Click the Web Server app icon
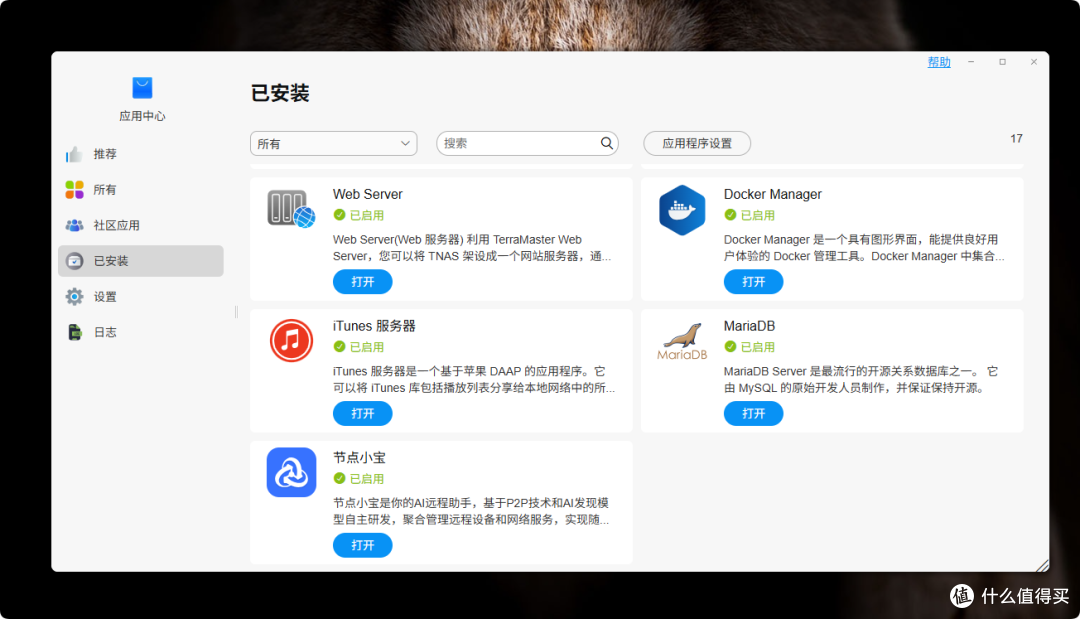Viewport: 1080px width, 619px height. coord(291,209)
